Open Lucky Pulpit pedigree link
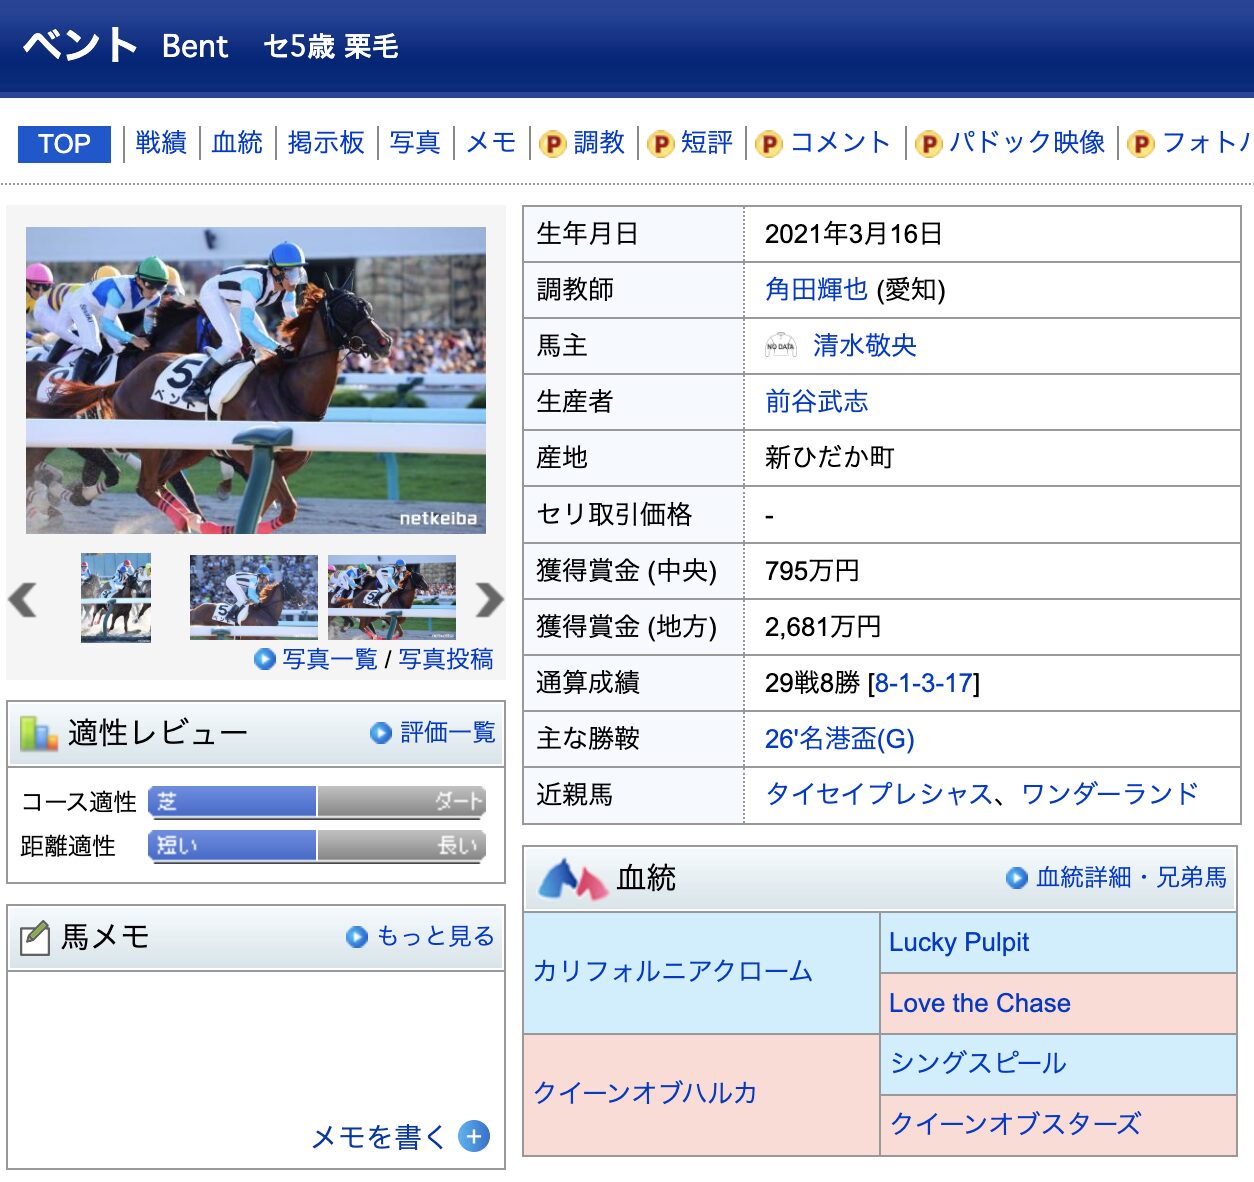The width and height of the screenshot is (1254, 1182). coord(959,942)
